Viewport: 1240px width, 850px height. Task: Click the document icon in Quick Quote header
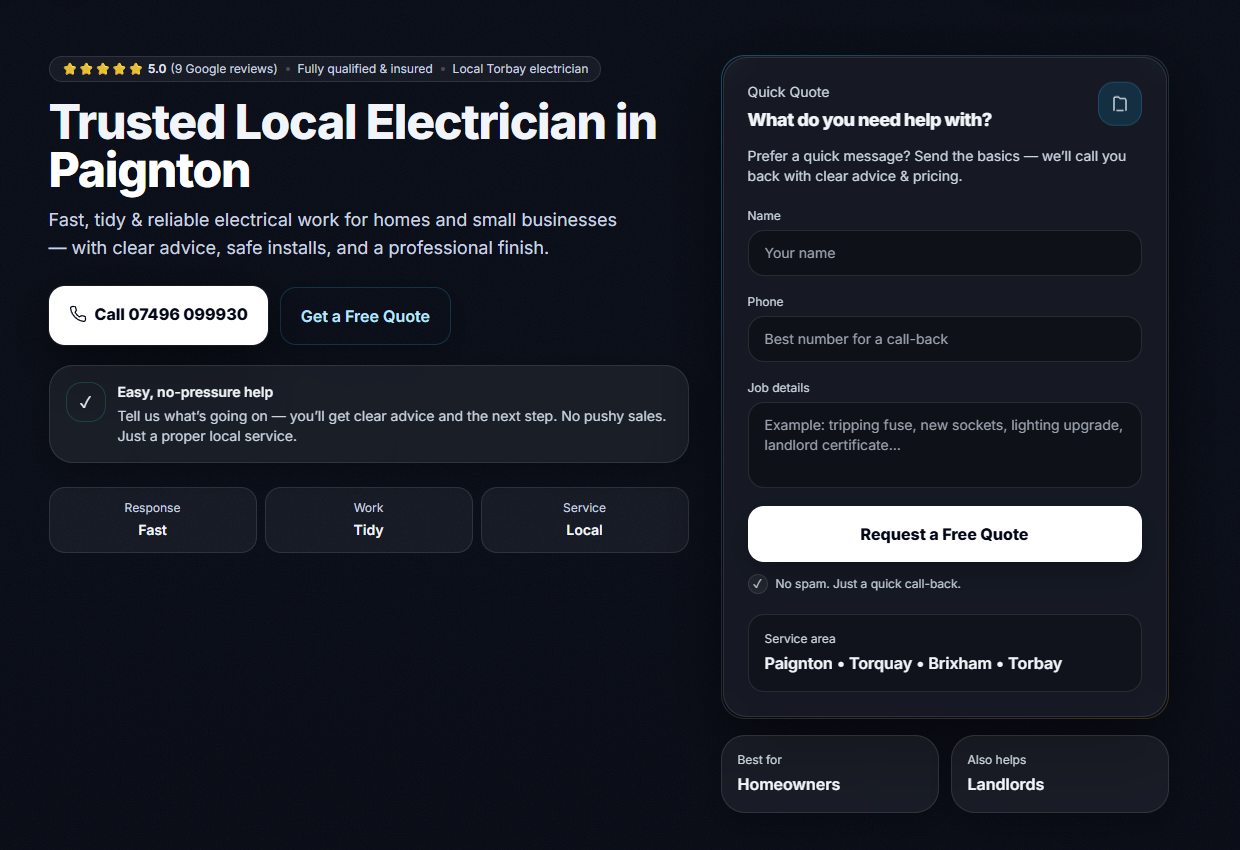(x=1119, y=104)
